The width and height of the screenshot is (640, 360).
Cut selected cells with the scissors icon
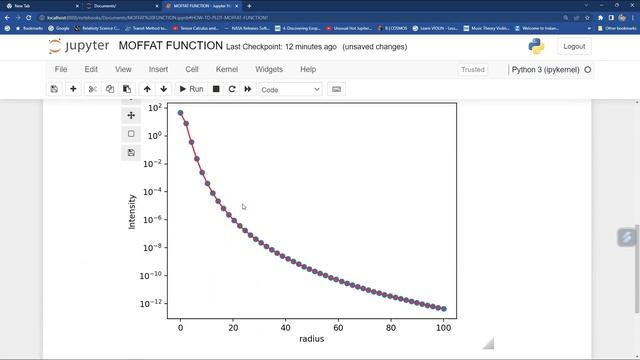pyautogui.click(x=93, y=89)
